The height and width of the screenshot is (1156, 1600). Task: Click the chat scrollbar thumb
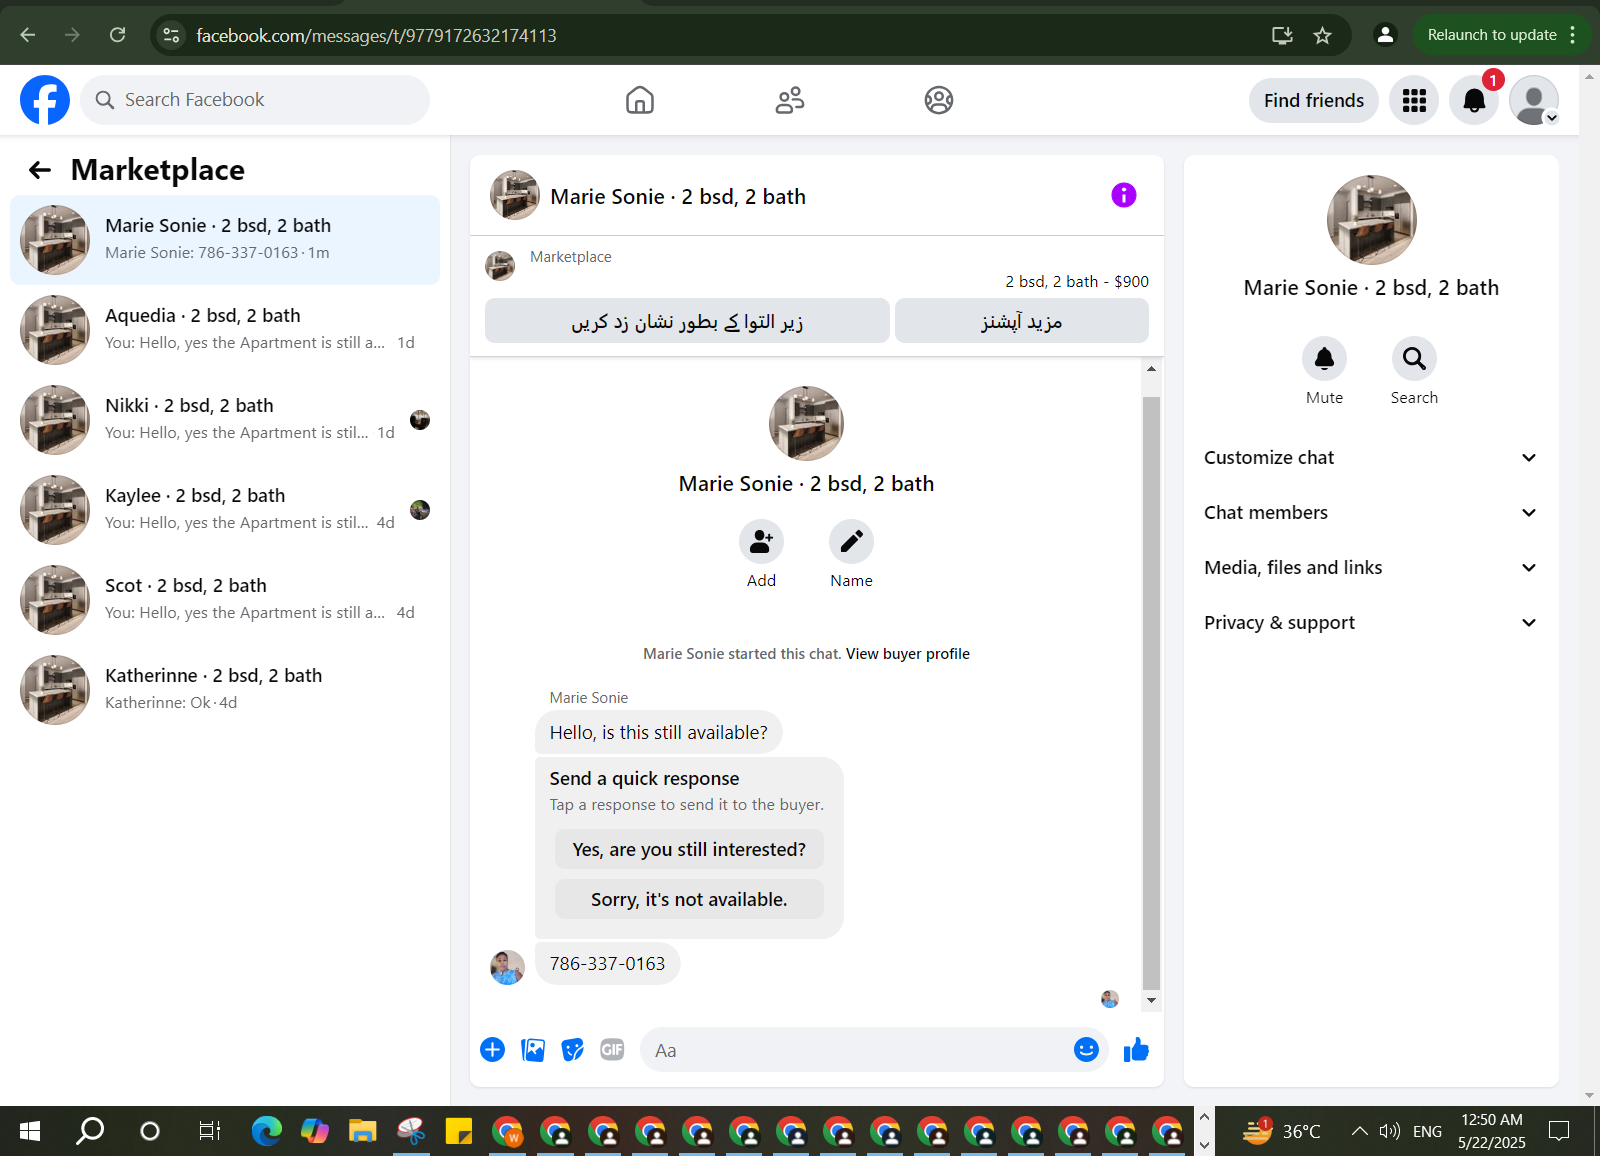pyautogui.click(x=1151, y=692)
